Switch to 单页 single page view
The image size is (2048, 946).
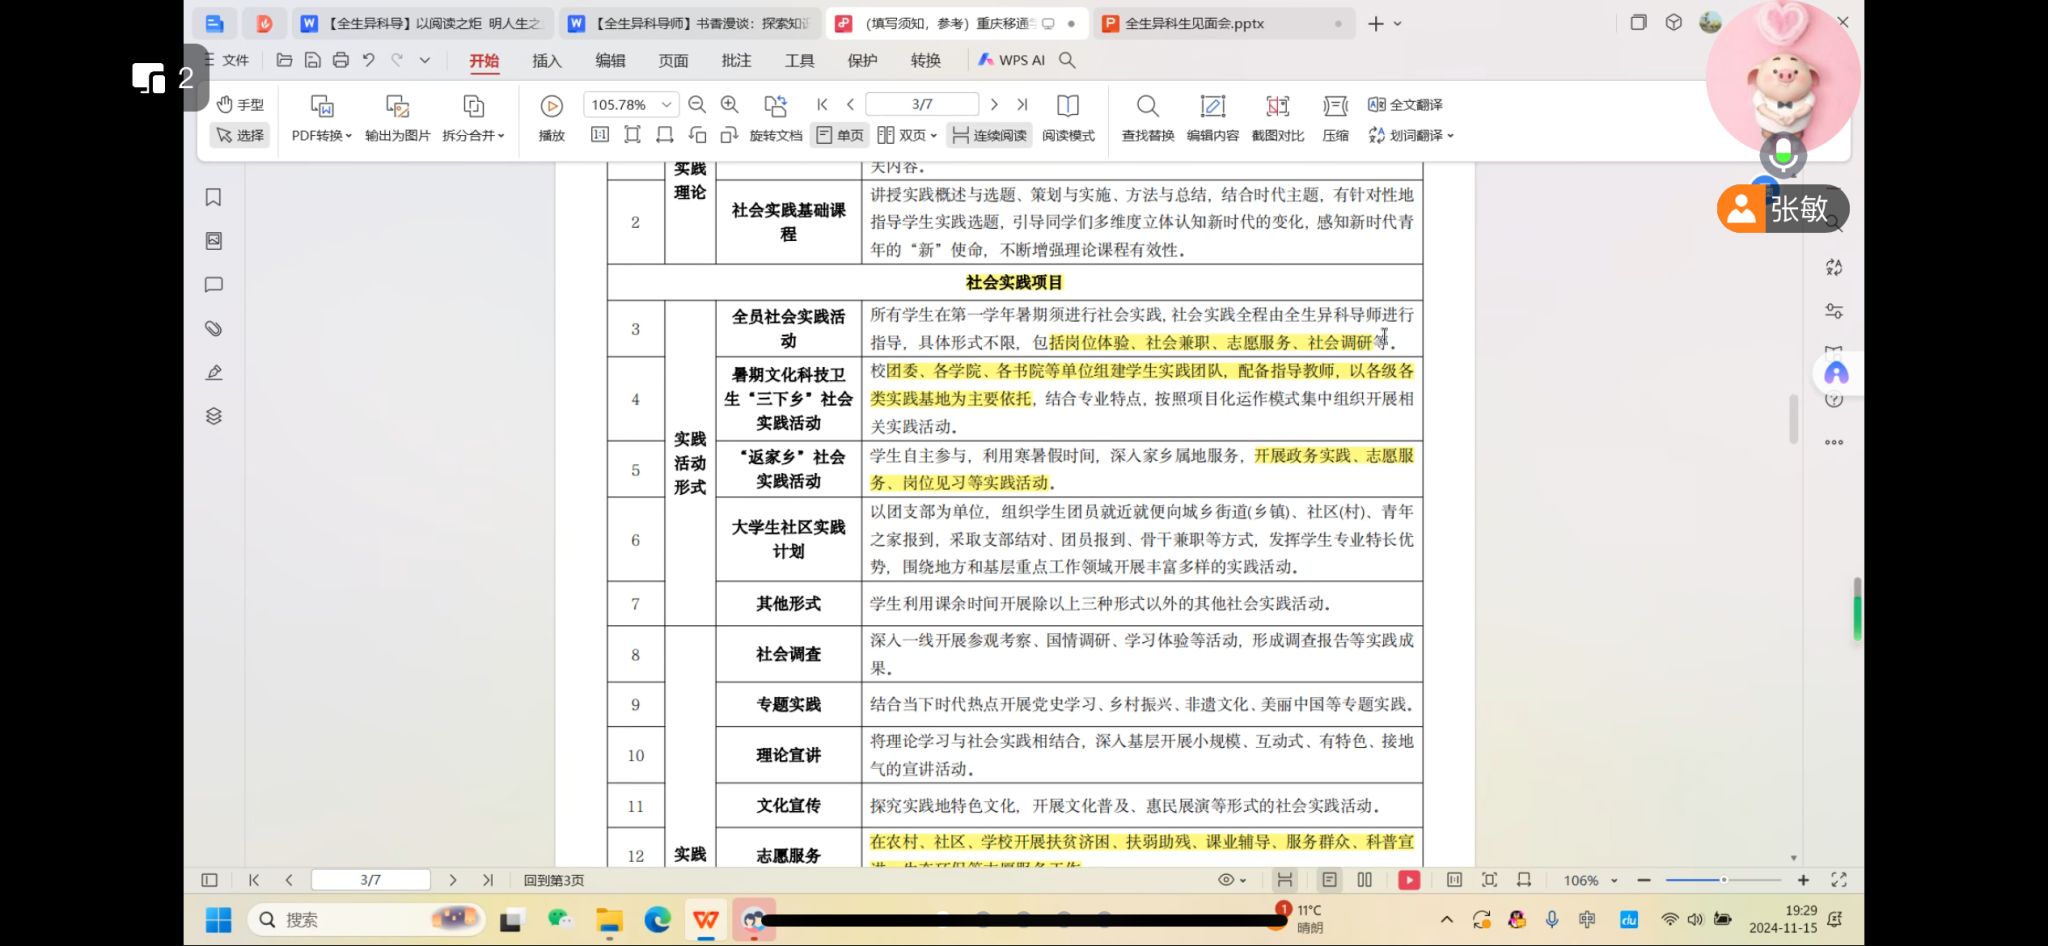coord(839,135)
